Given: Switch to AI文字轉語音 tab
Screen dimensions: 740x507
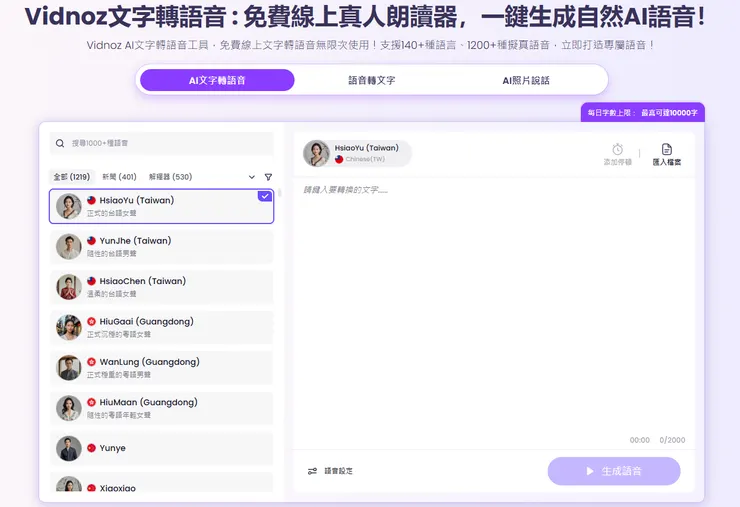Looking at the screenshot, I should tap(217, 80).
